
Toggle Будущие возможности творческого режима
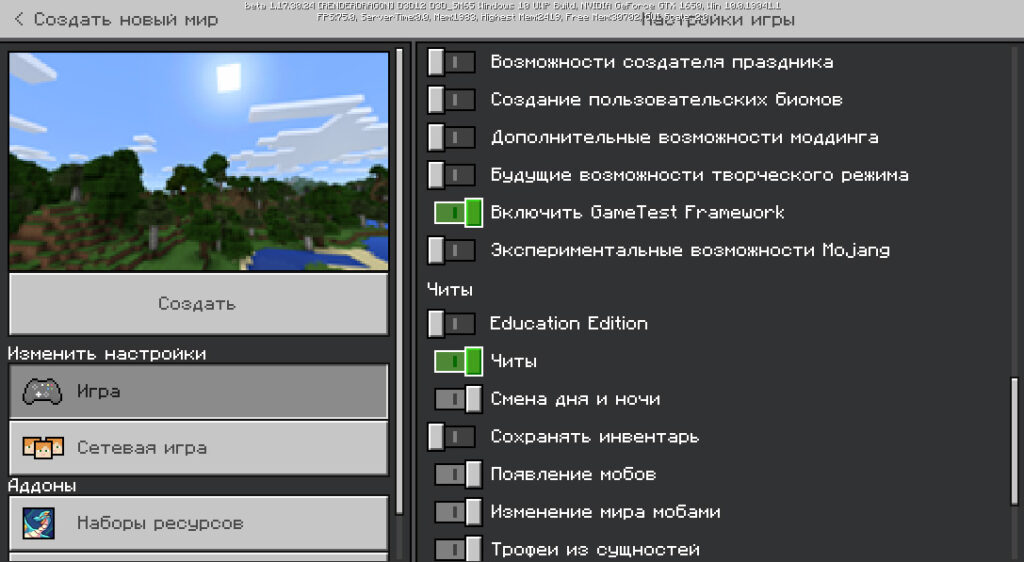click(452, 175)
